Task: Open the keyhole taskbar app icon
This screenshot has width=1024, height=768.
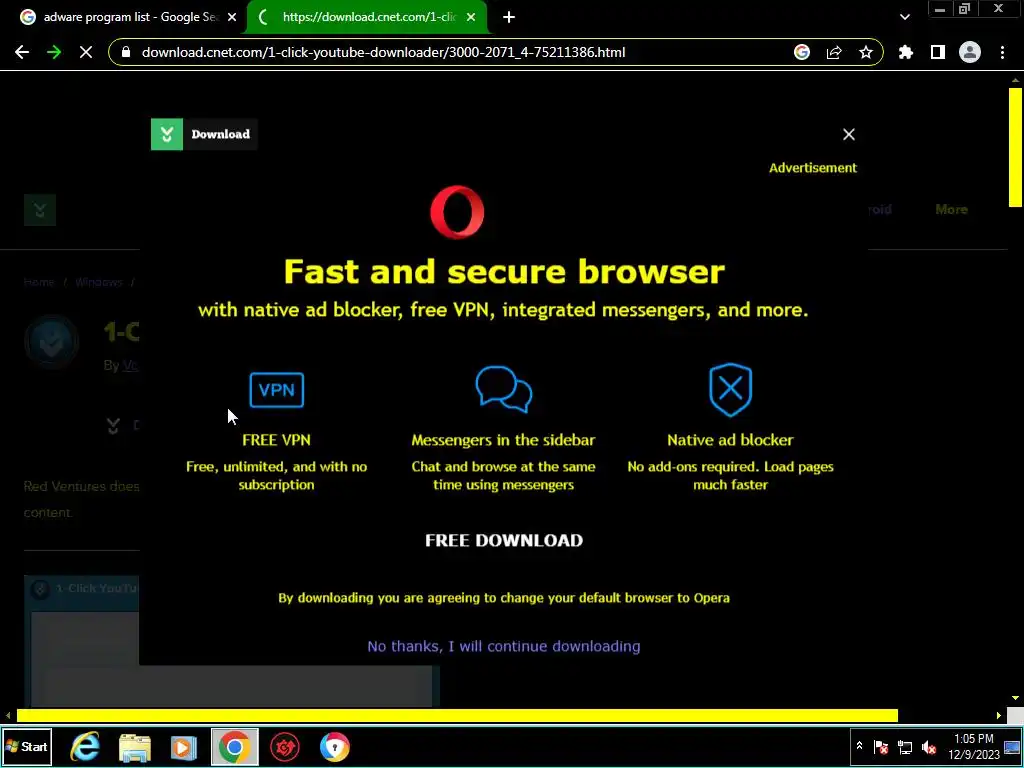Action: click(x=334, y=747)
